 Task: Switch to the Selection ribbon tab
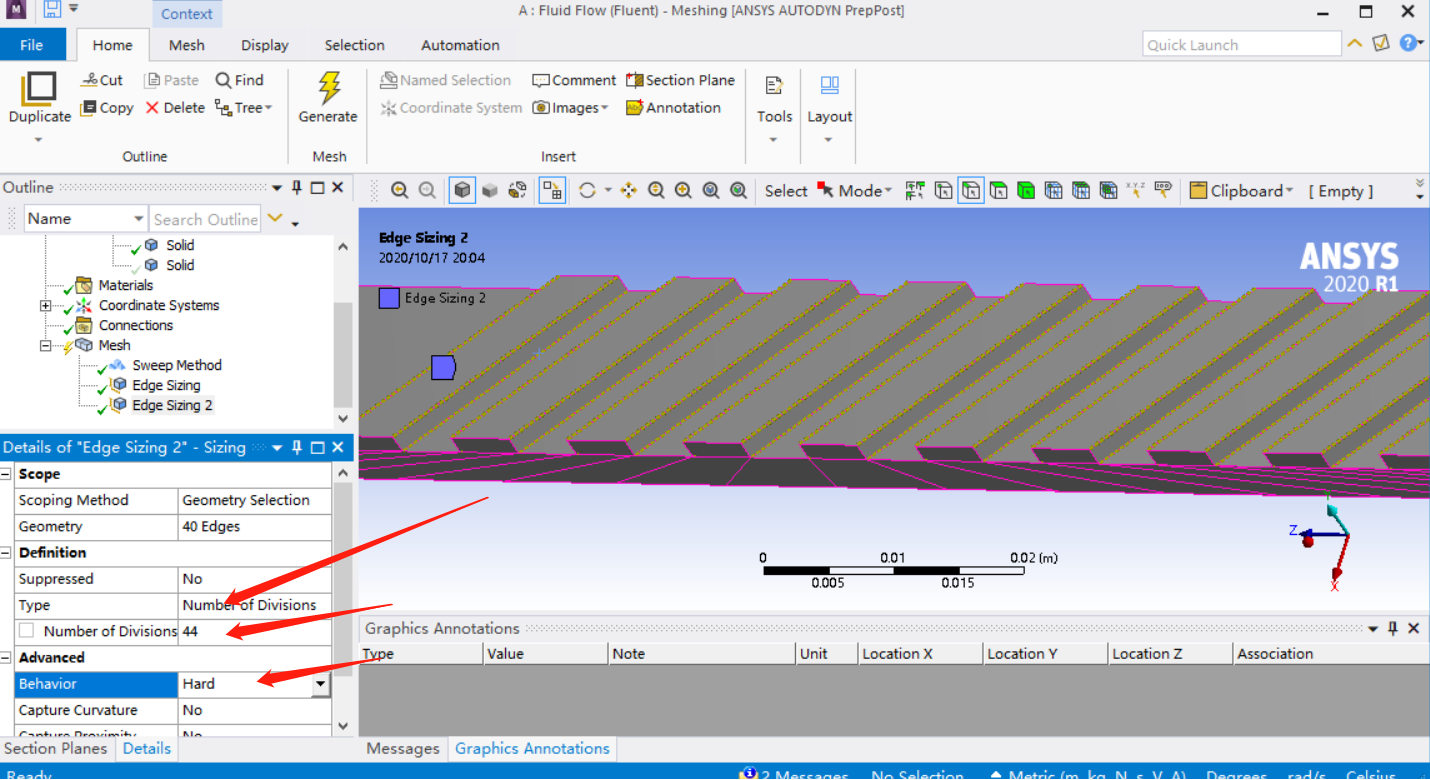[x=354, y=45]
